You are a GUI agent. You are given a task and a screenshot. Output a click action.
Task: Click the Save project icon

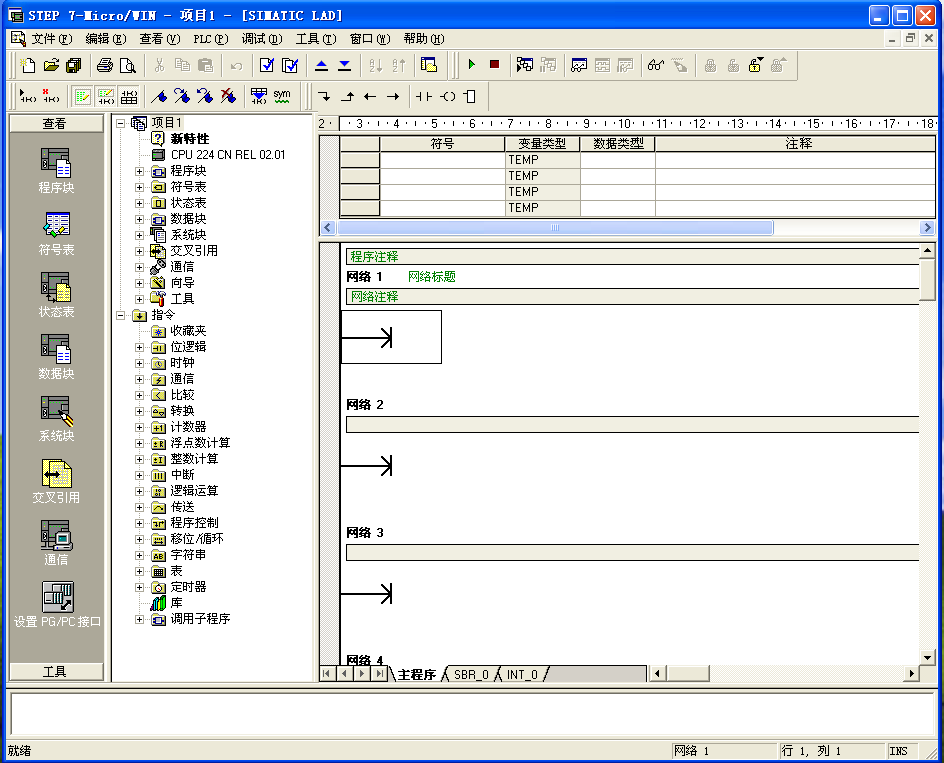[x=74, y=65]
